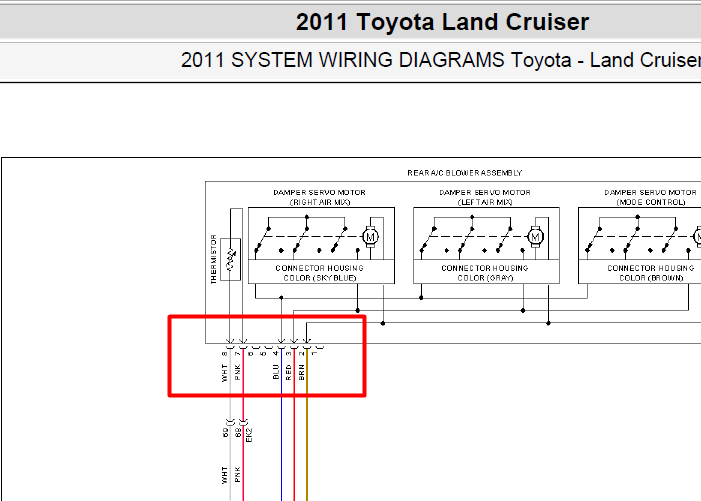This screenshot has width=701, height=501.
Task: Click the "PNK" label beneath the EK2 connector
Action: point(238,475)
